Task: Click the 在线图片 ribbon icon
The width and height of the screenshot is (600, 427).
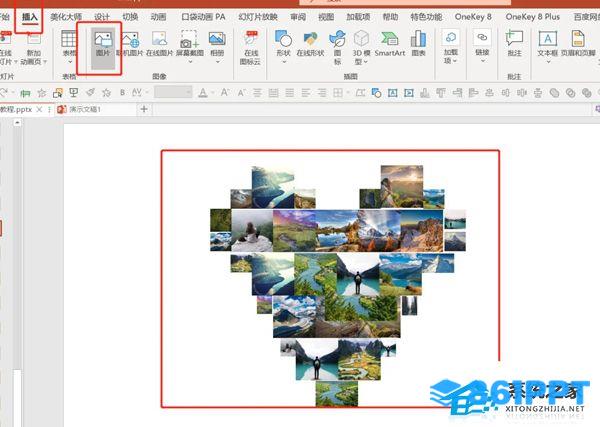Action: (160, 44)
